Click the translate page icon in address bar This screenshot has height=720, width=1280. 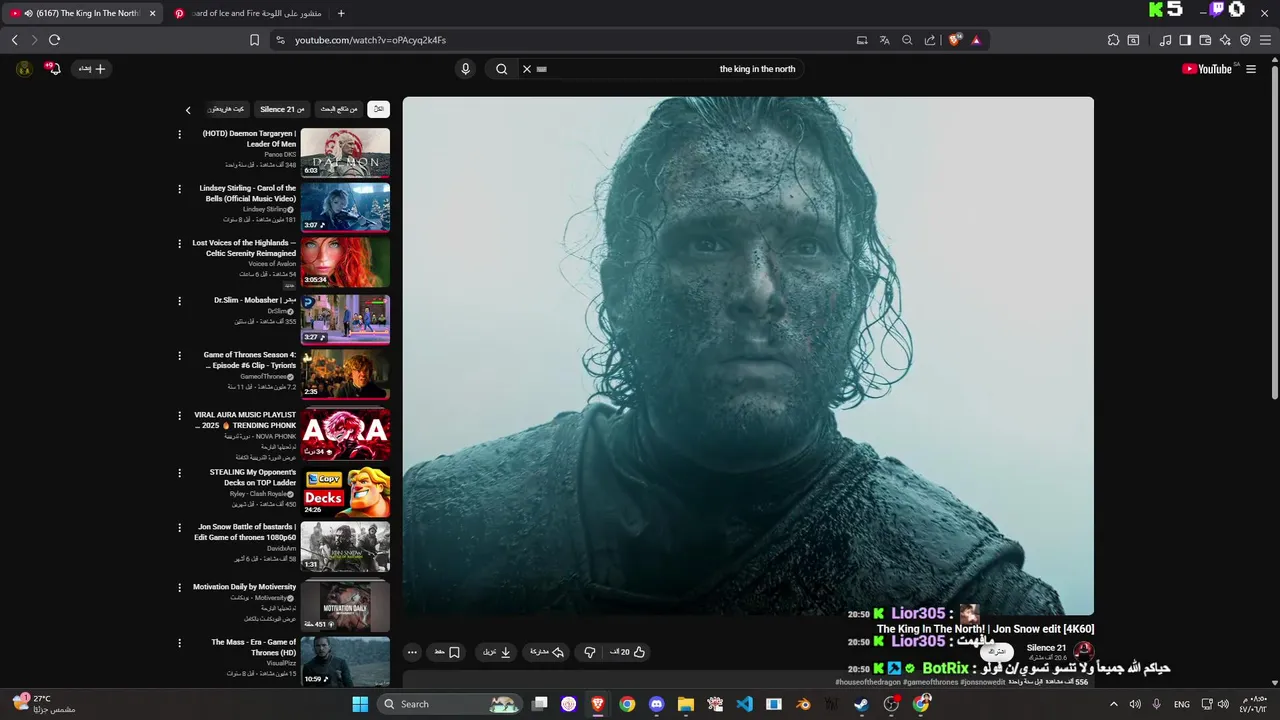pyautogui.click(x=884, y=40)
